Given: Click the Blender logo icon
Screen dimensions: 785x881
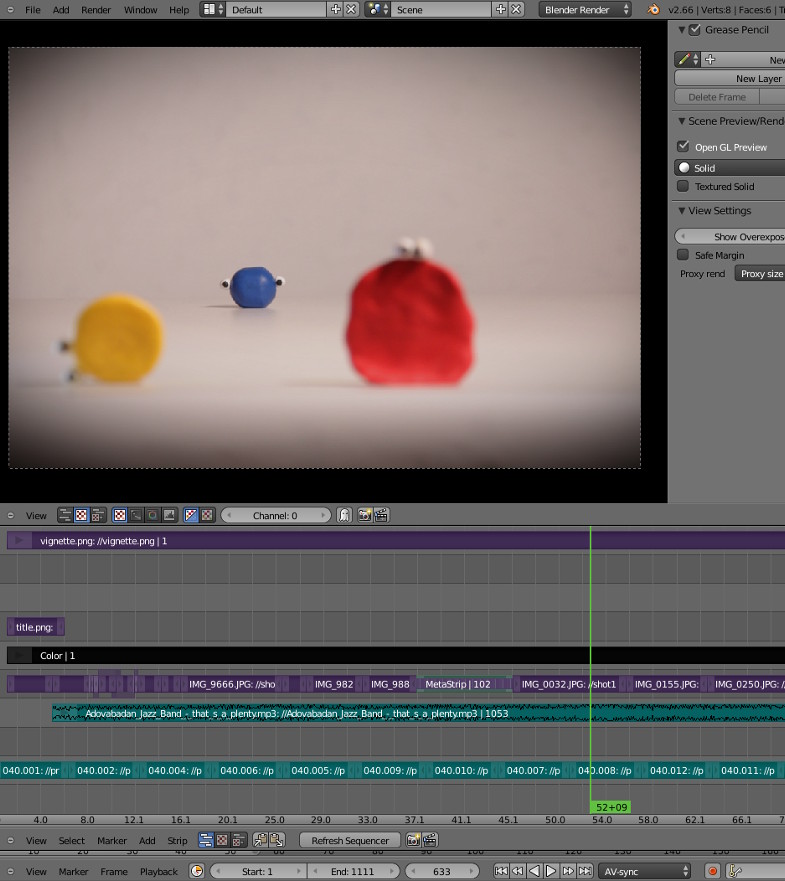Looking at the screenshot, I should [653, 10].
